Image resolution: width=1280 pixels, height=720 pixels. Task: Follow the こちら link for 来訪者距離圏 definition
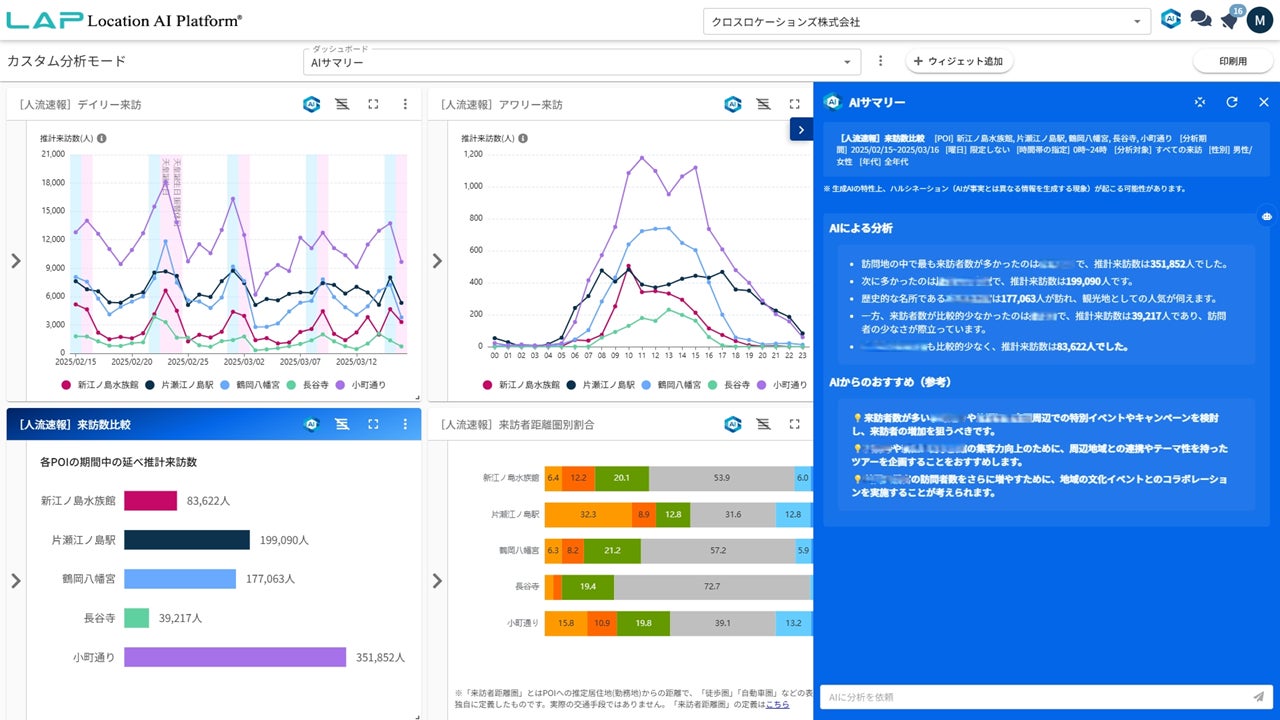pos(777,704)
